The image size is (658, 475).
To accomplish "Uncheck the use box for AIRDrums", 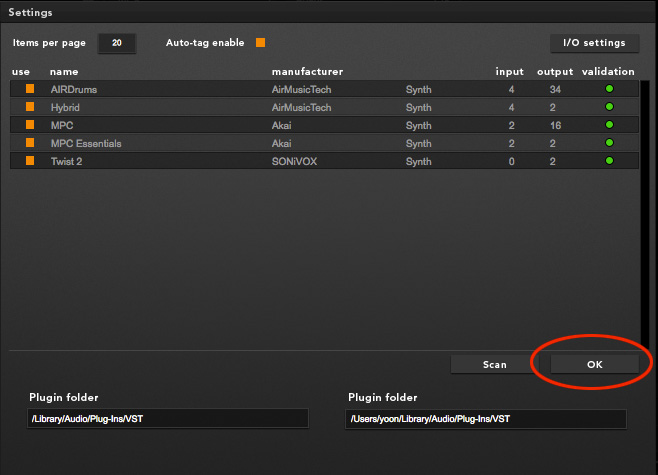I will pyautogui.click(x=30, y=89).
